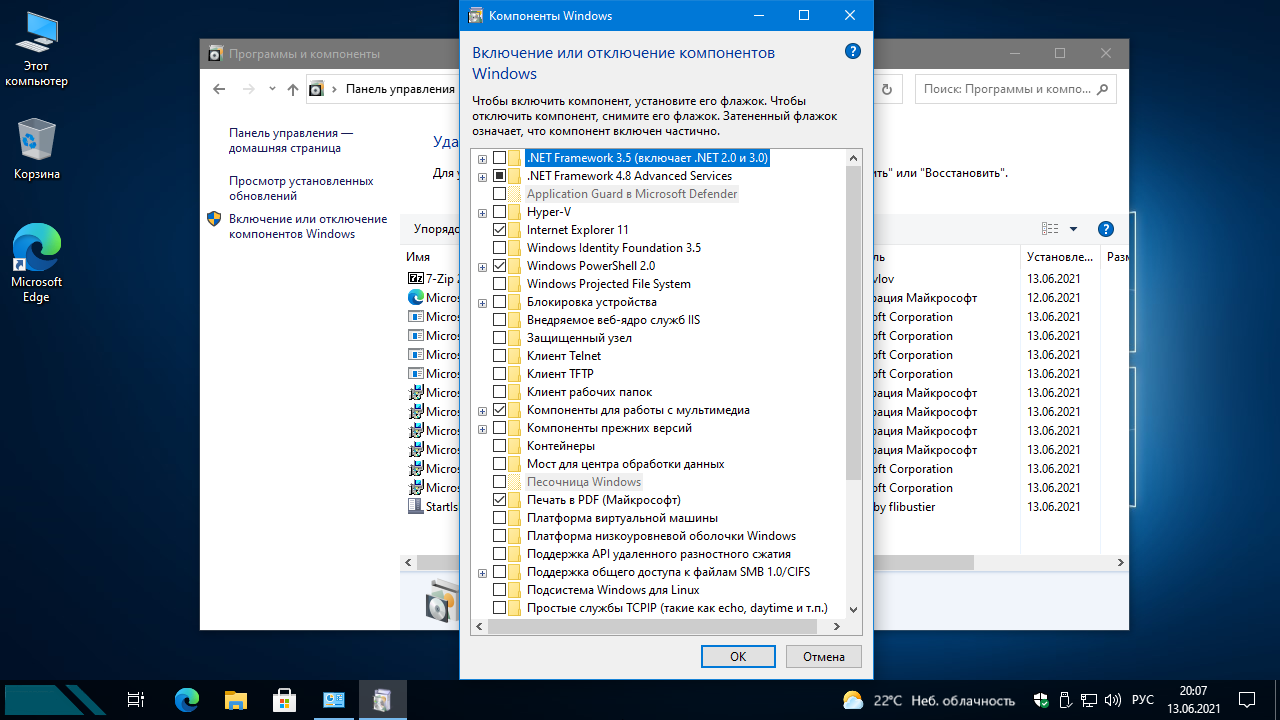Click the Task View taskbar icon

pos(136,699)
